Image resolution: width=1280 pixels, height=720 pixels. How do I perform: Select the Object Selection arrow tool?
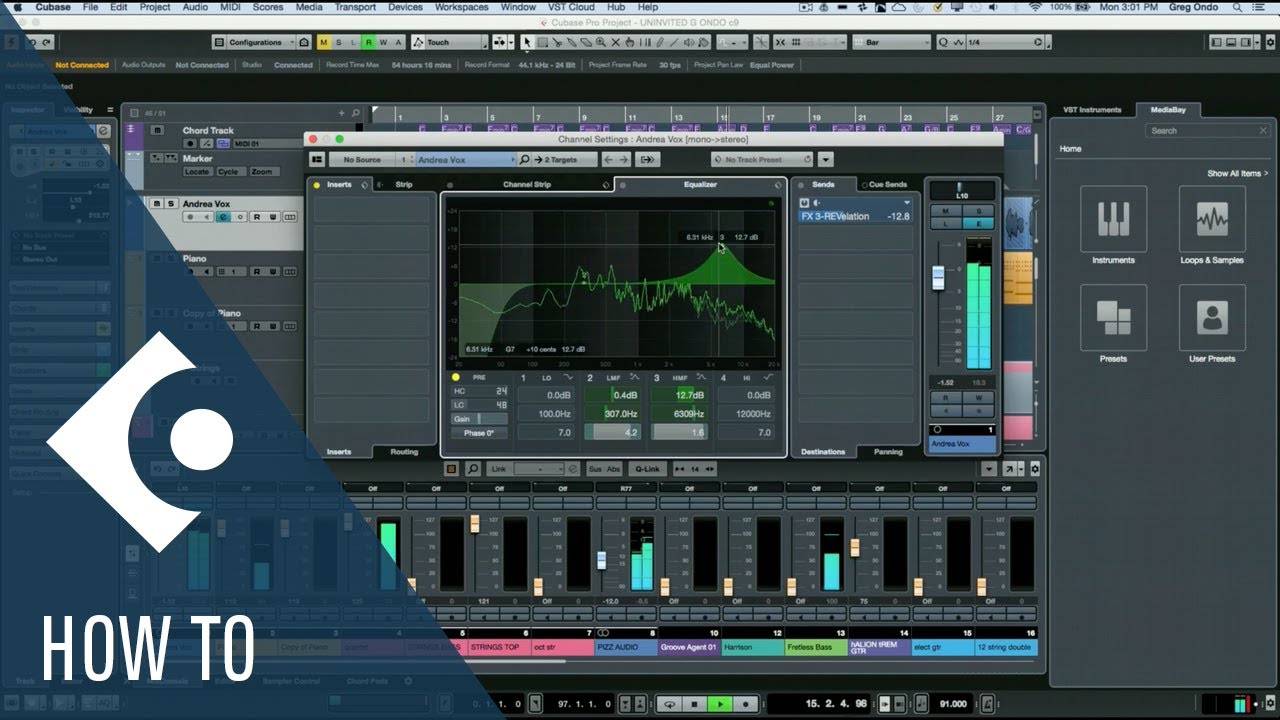527,42
